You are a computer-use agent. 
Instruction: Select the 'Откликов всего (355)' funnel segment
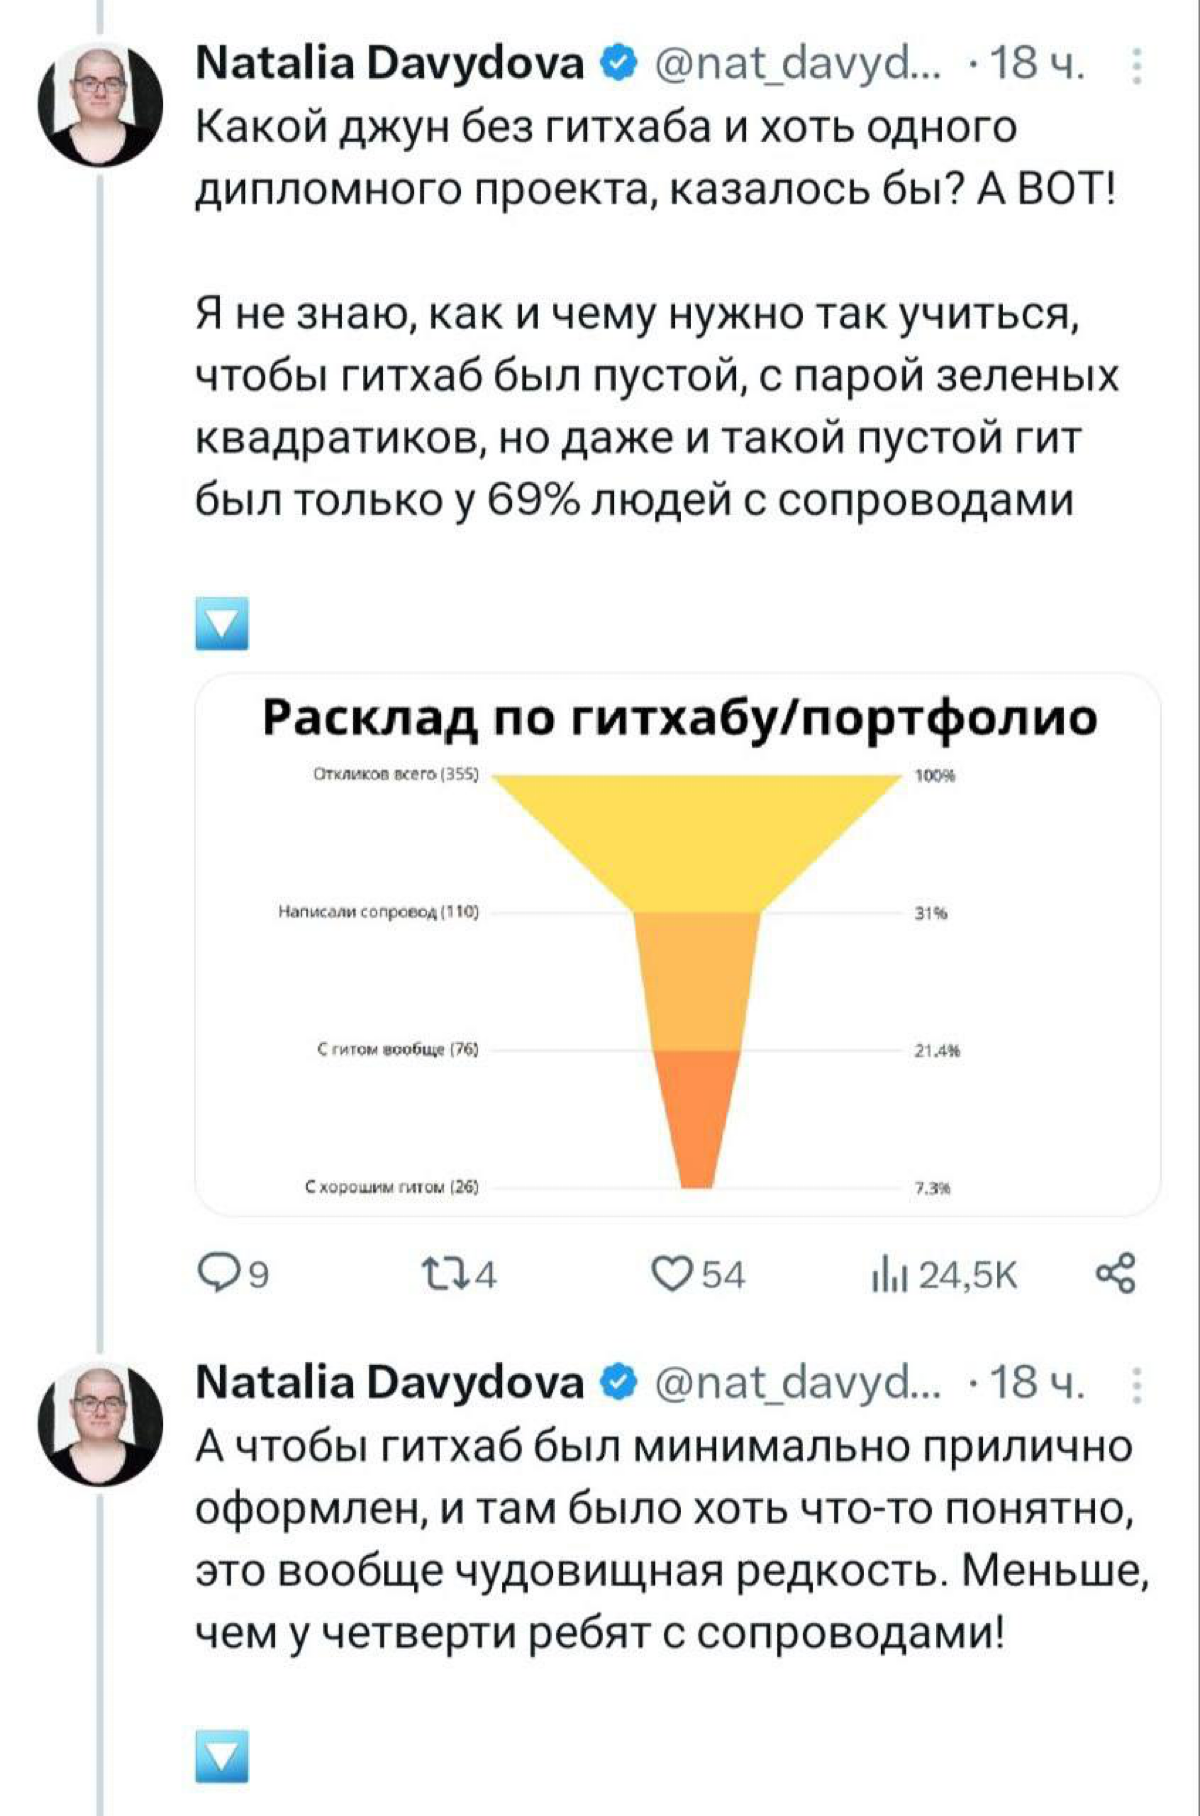point(394,771)
